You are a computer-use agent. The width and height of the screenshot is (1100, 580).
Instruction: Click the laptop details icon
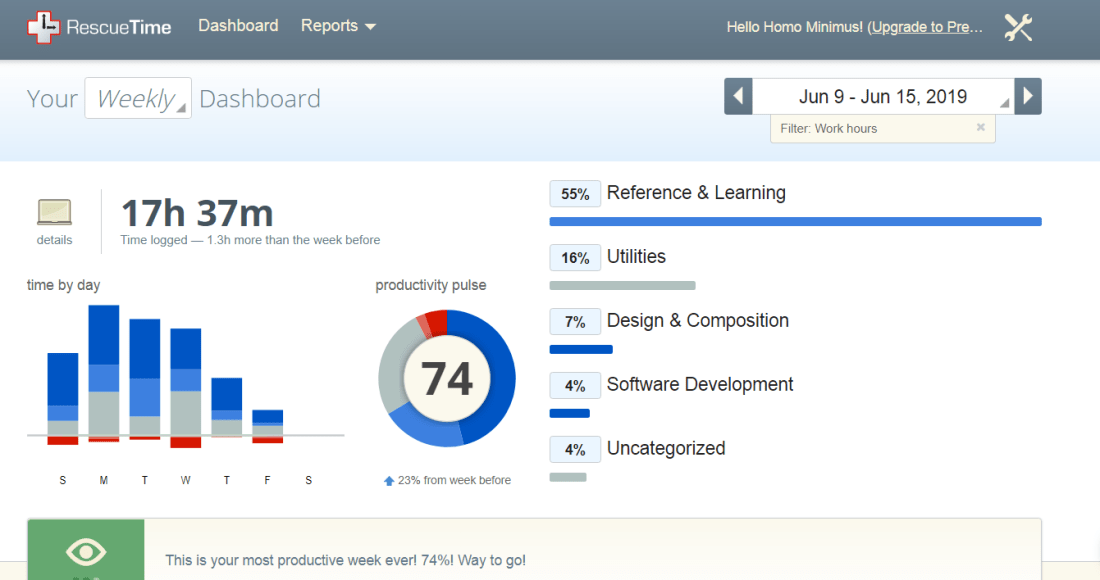pyautogui.click(x=54, y=212)
